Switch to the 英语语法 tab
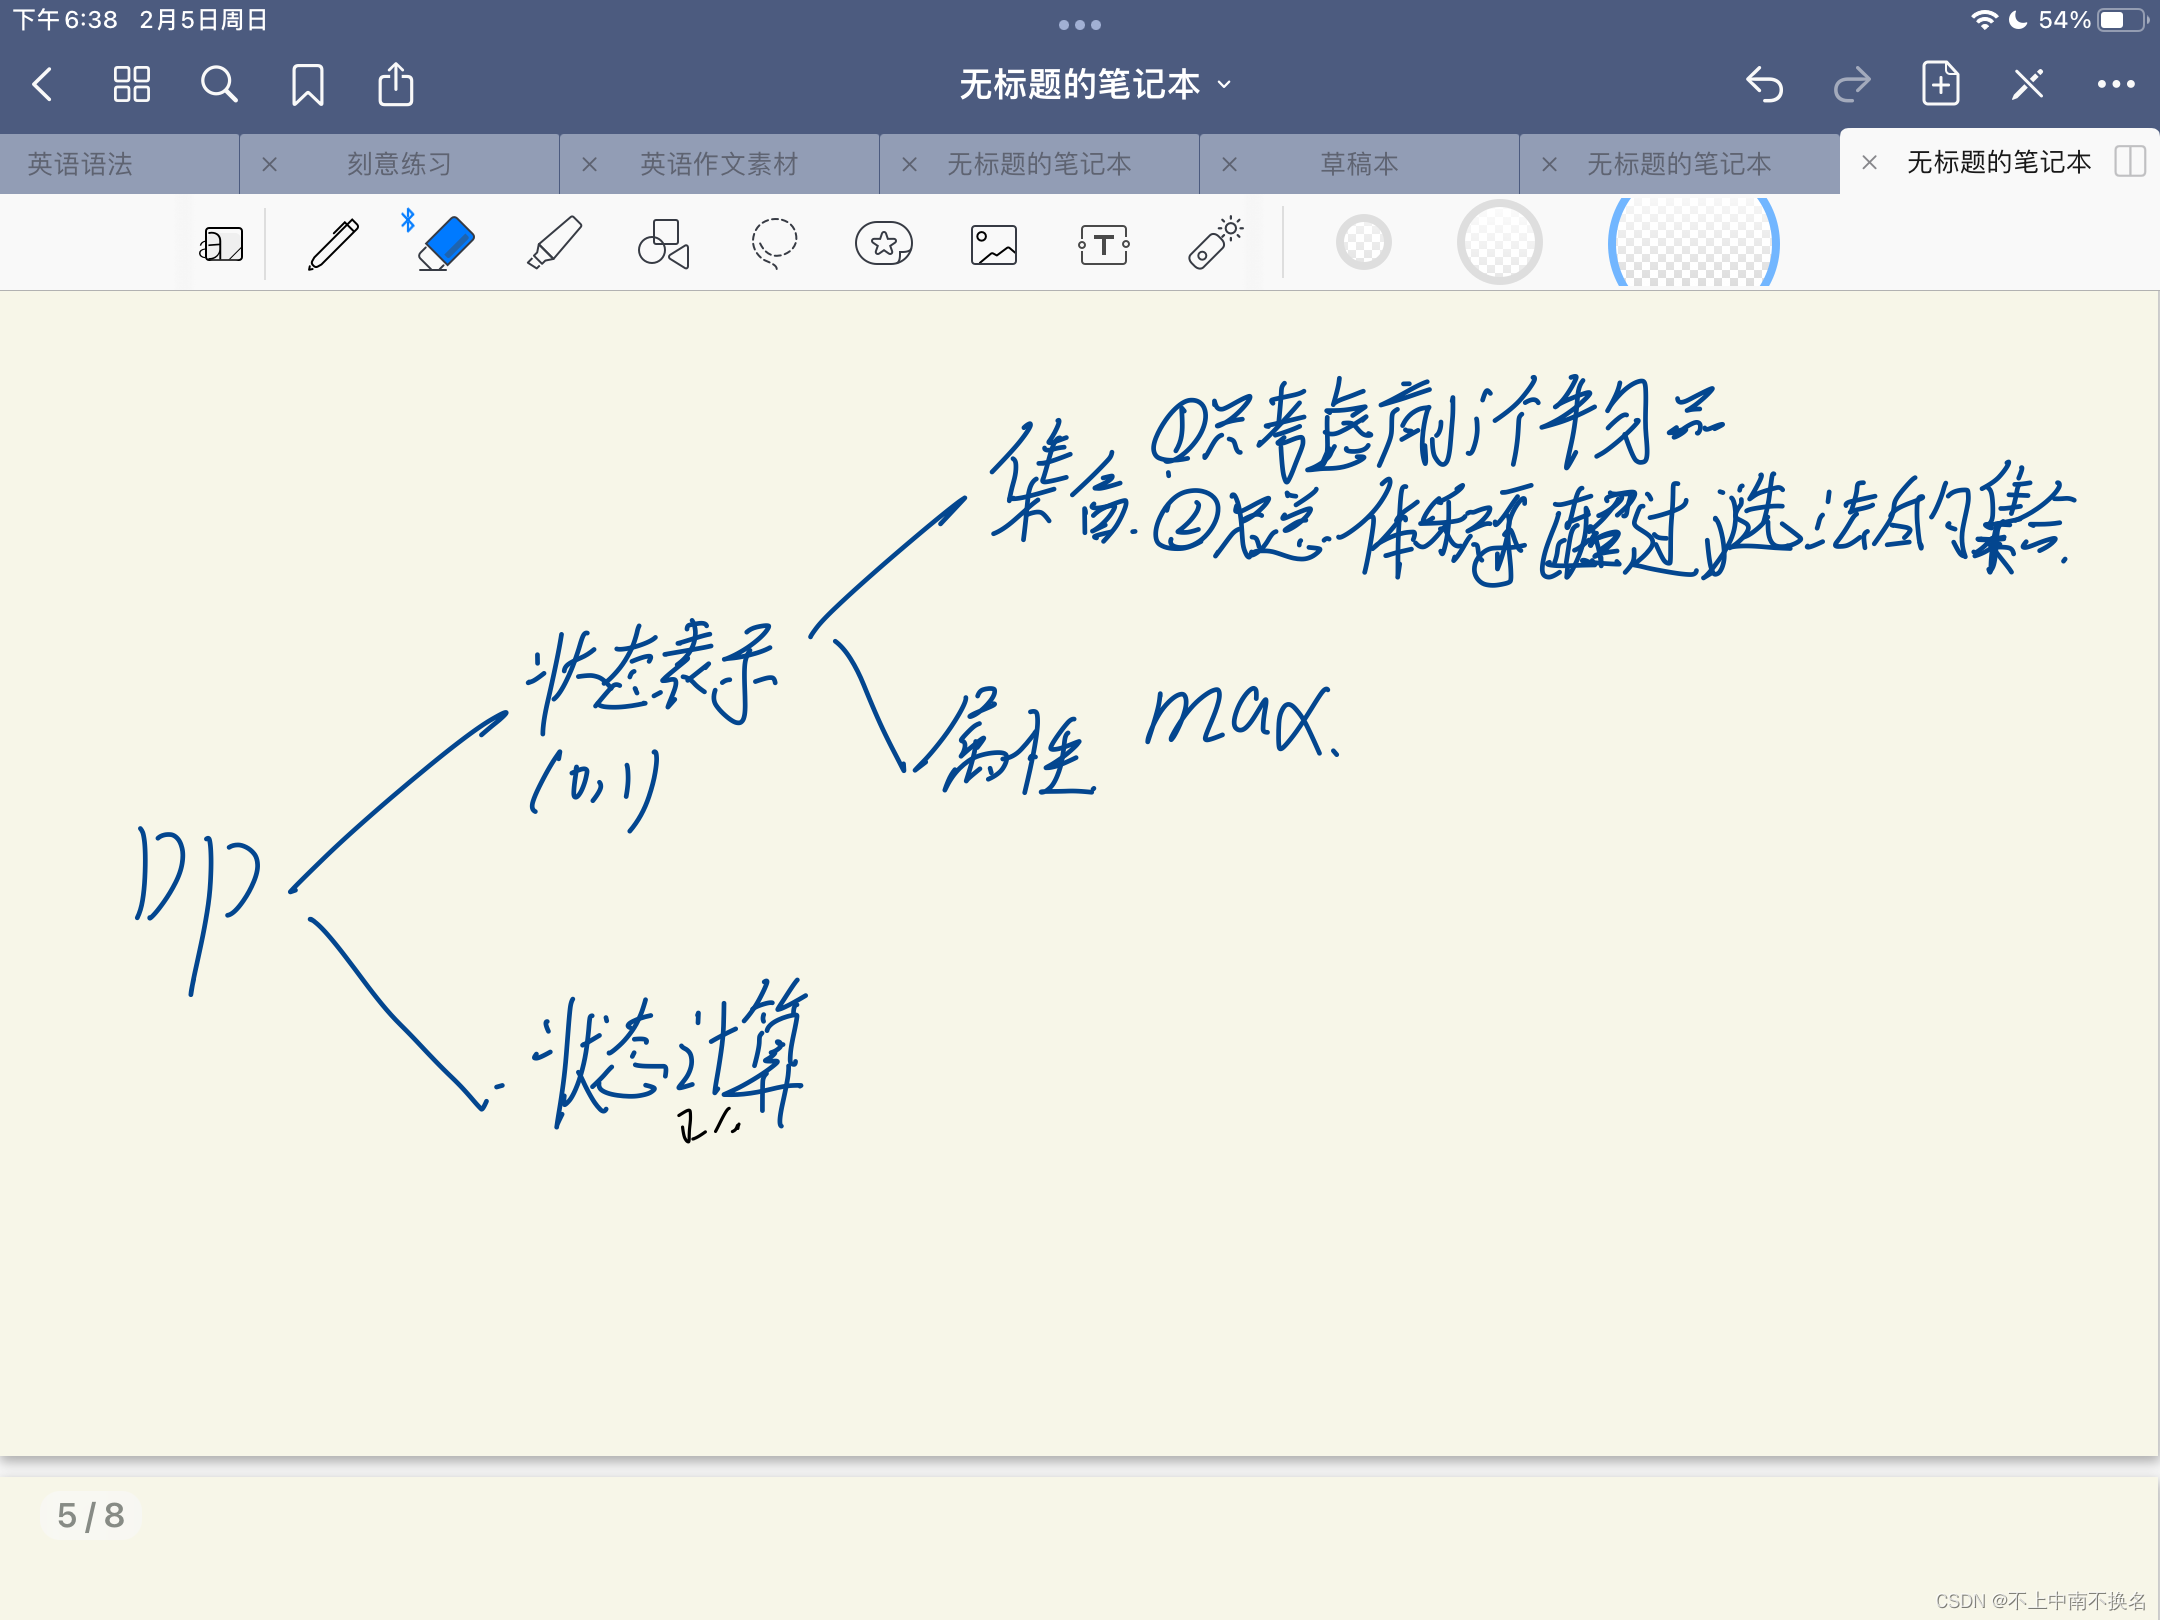This screenshot has height=1620, width=2160. [x=80, y=164]
